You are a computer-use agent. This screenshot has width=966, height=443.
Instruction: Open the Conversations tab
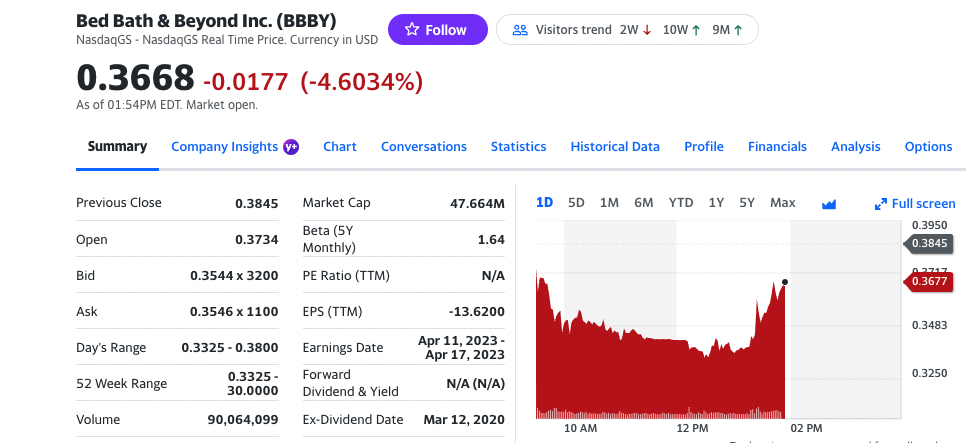tap(424, 147)
